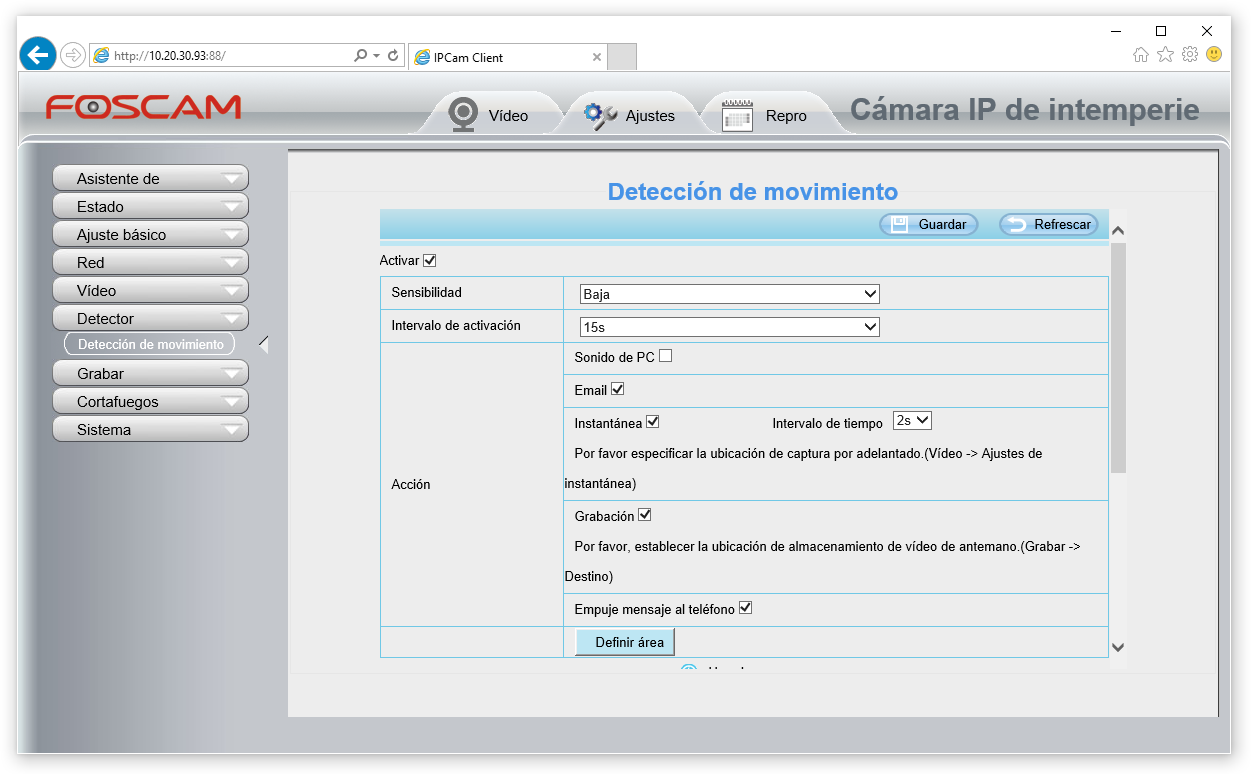Click the webcam icon on the Vídeo tab
Screen dimensions: 1251x774
(463, 115)
